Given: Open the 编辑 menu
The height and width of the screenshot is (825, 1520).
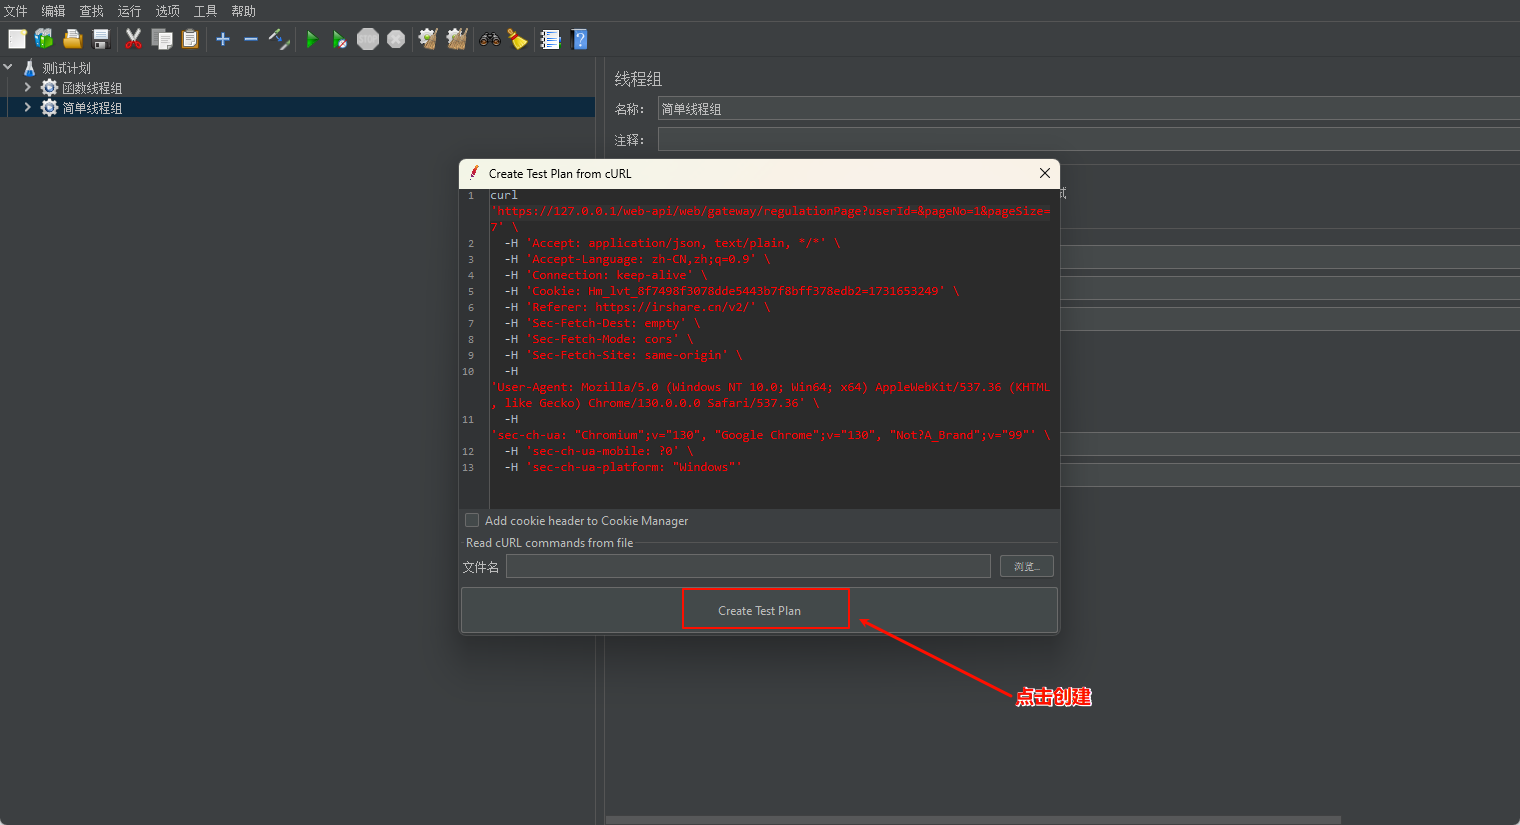Looking at the screenshot, I should coord(53,11).
